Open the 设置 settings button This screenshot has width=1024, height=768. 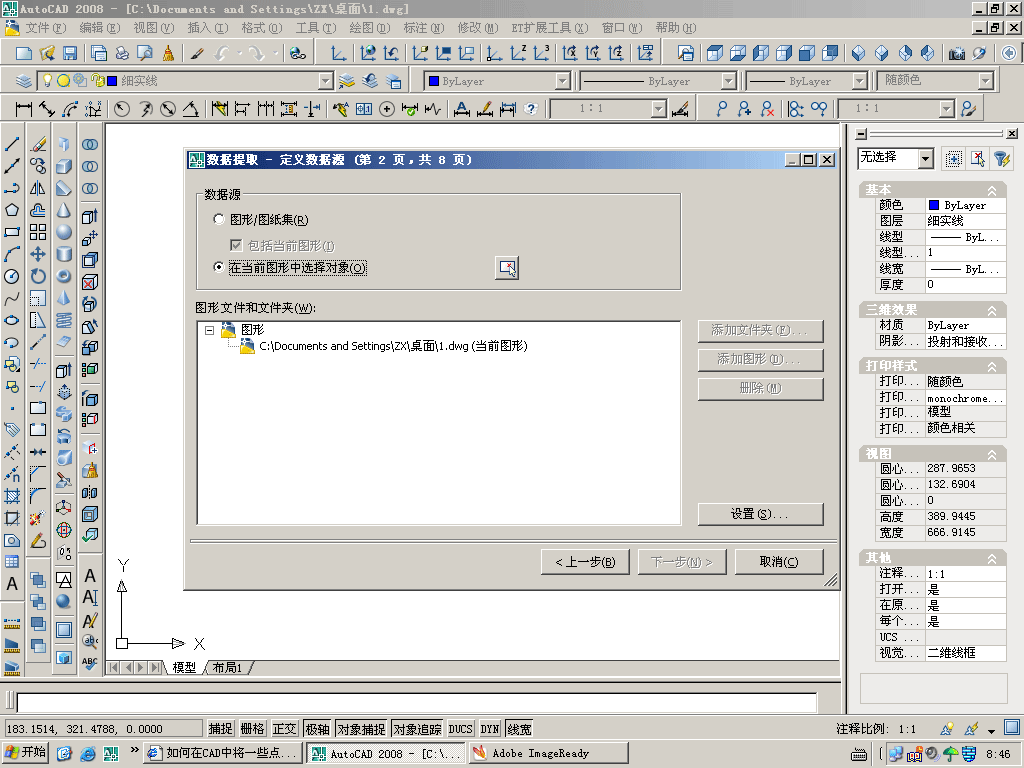(760, 514)
